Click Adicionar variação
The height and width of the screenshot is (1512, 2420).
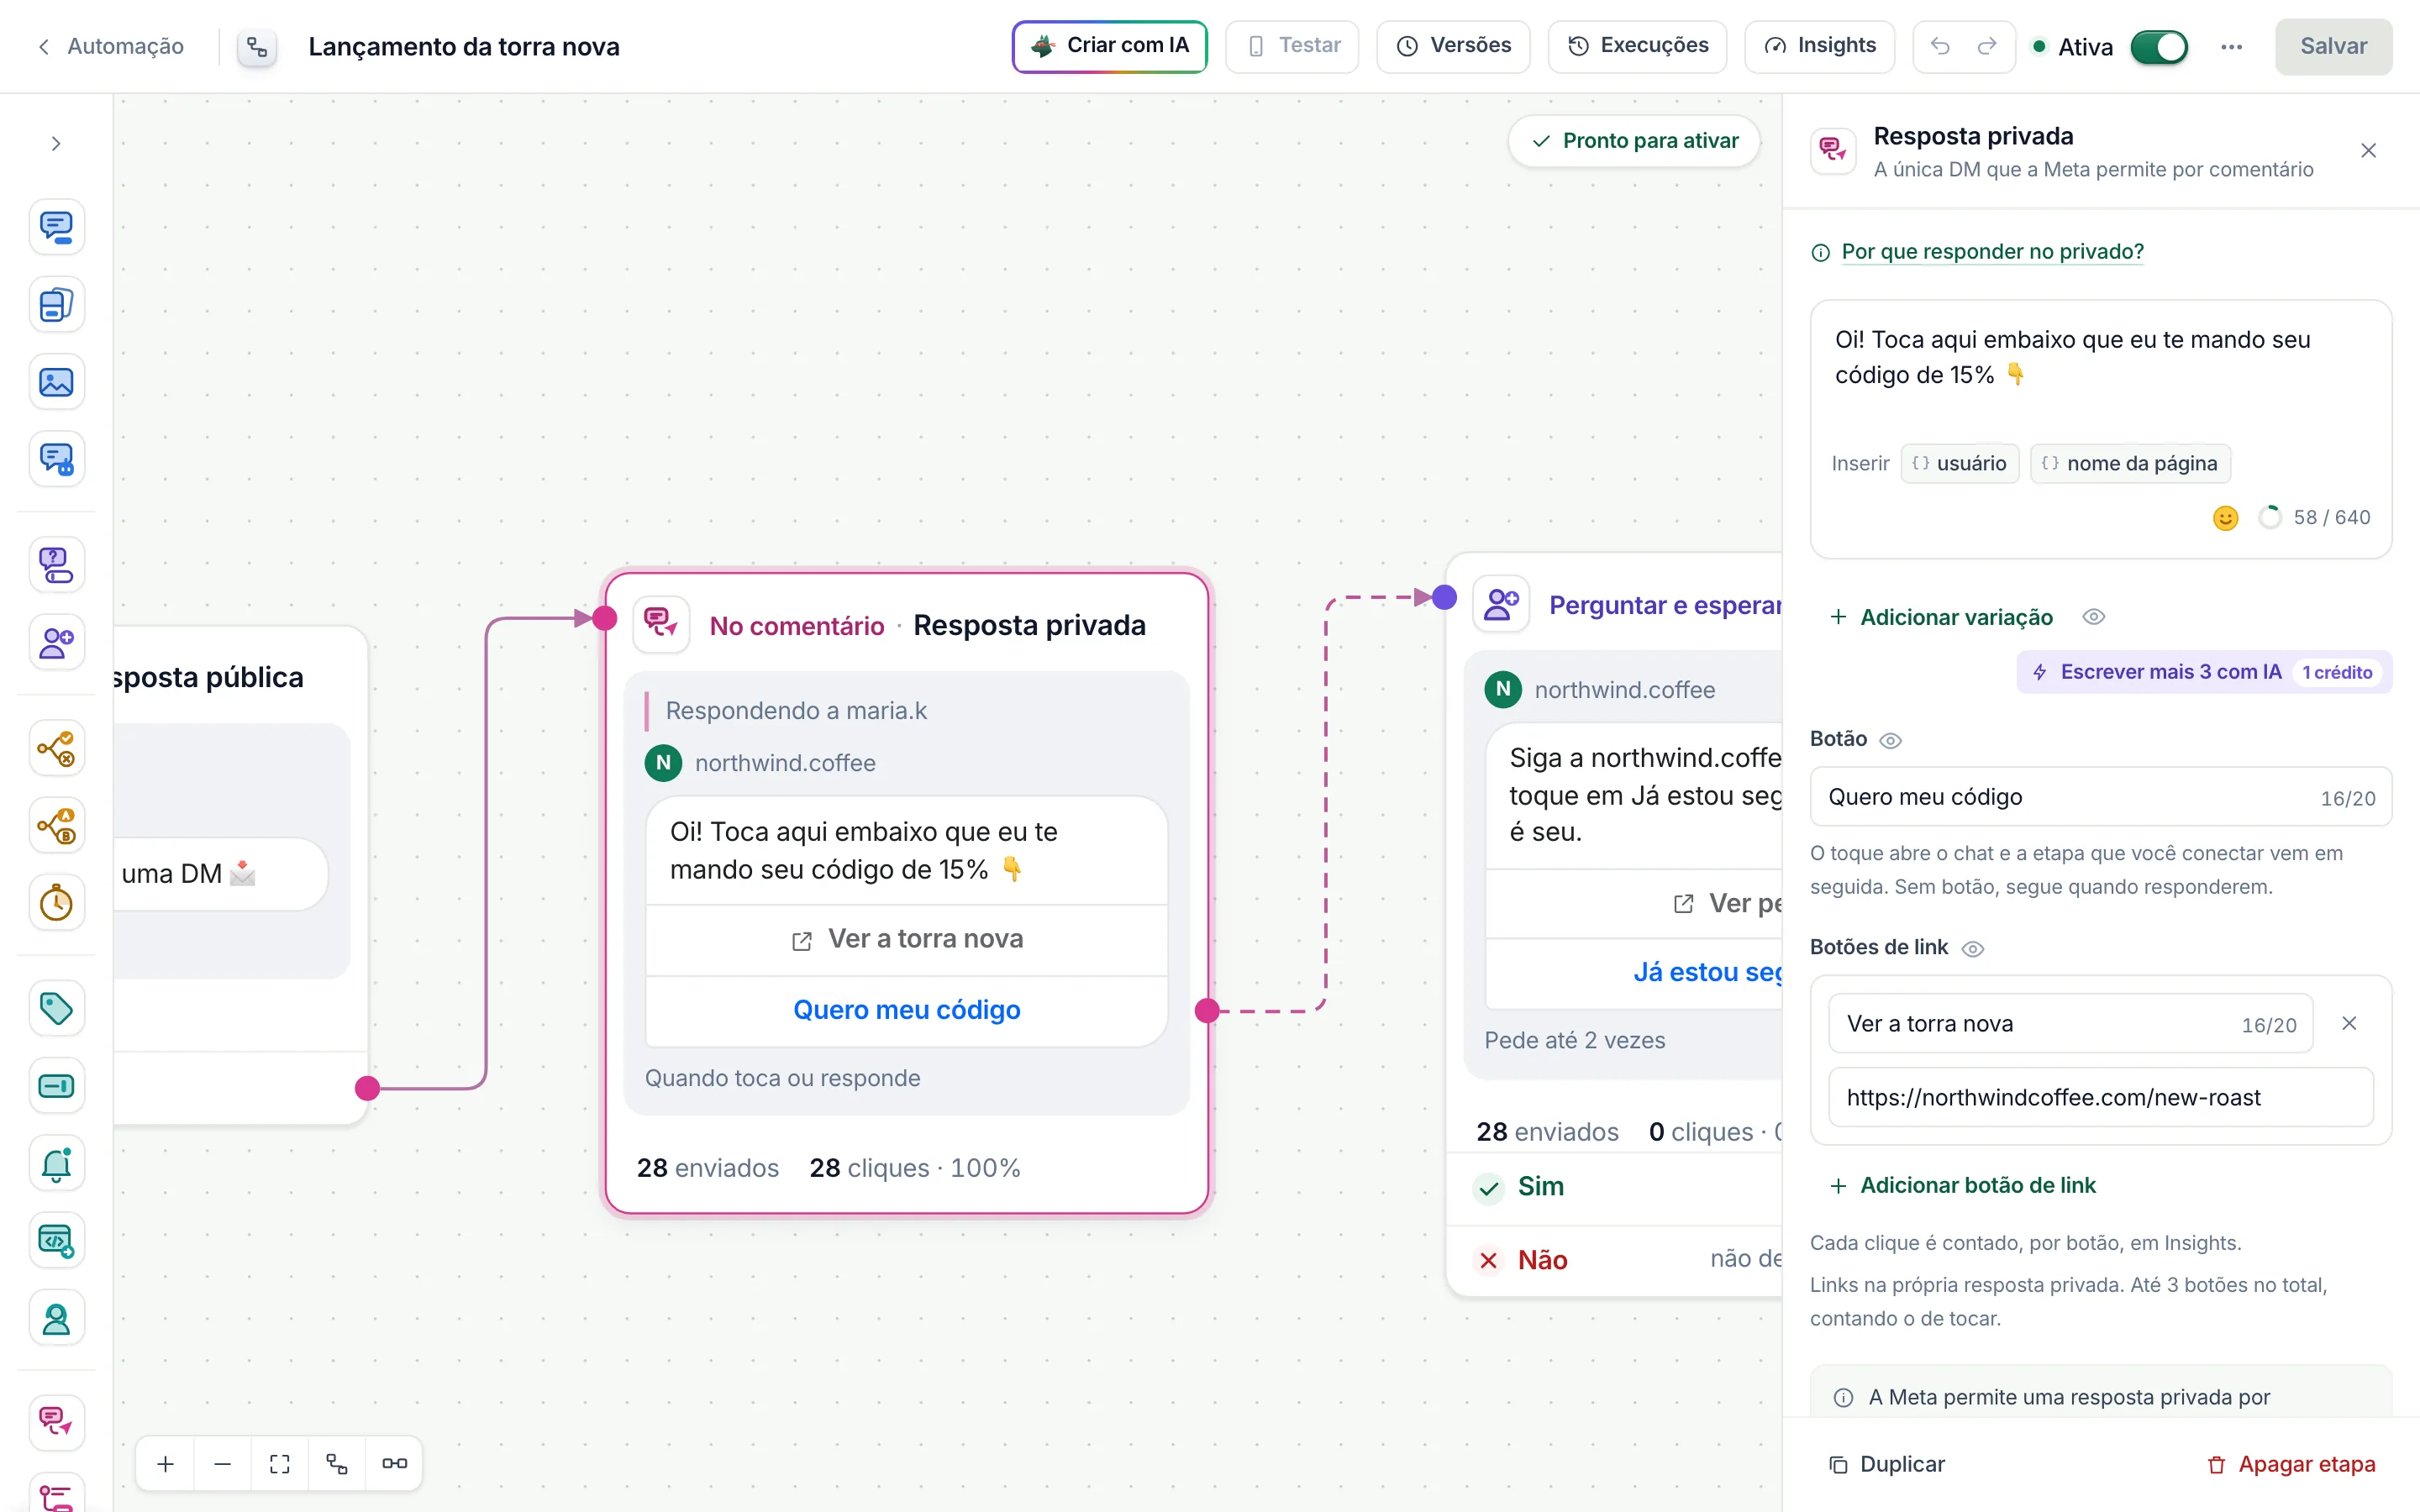coord(1941,617)
